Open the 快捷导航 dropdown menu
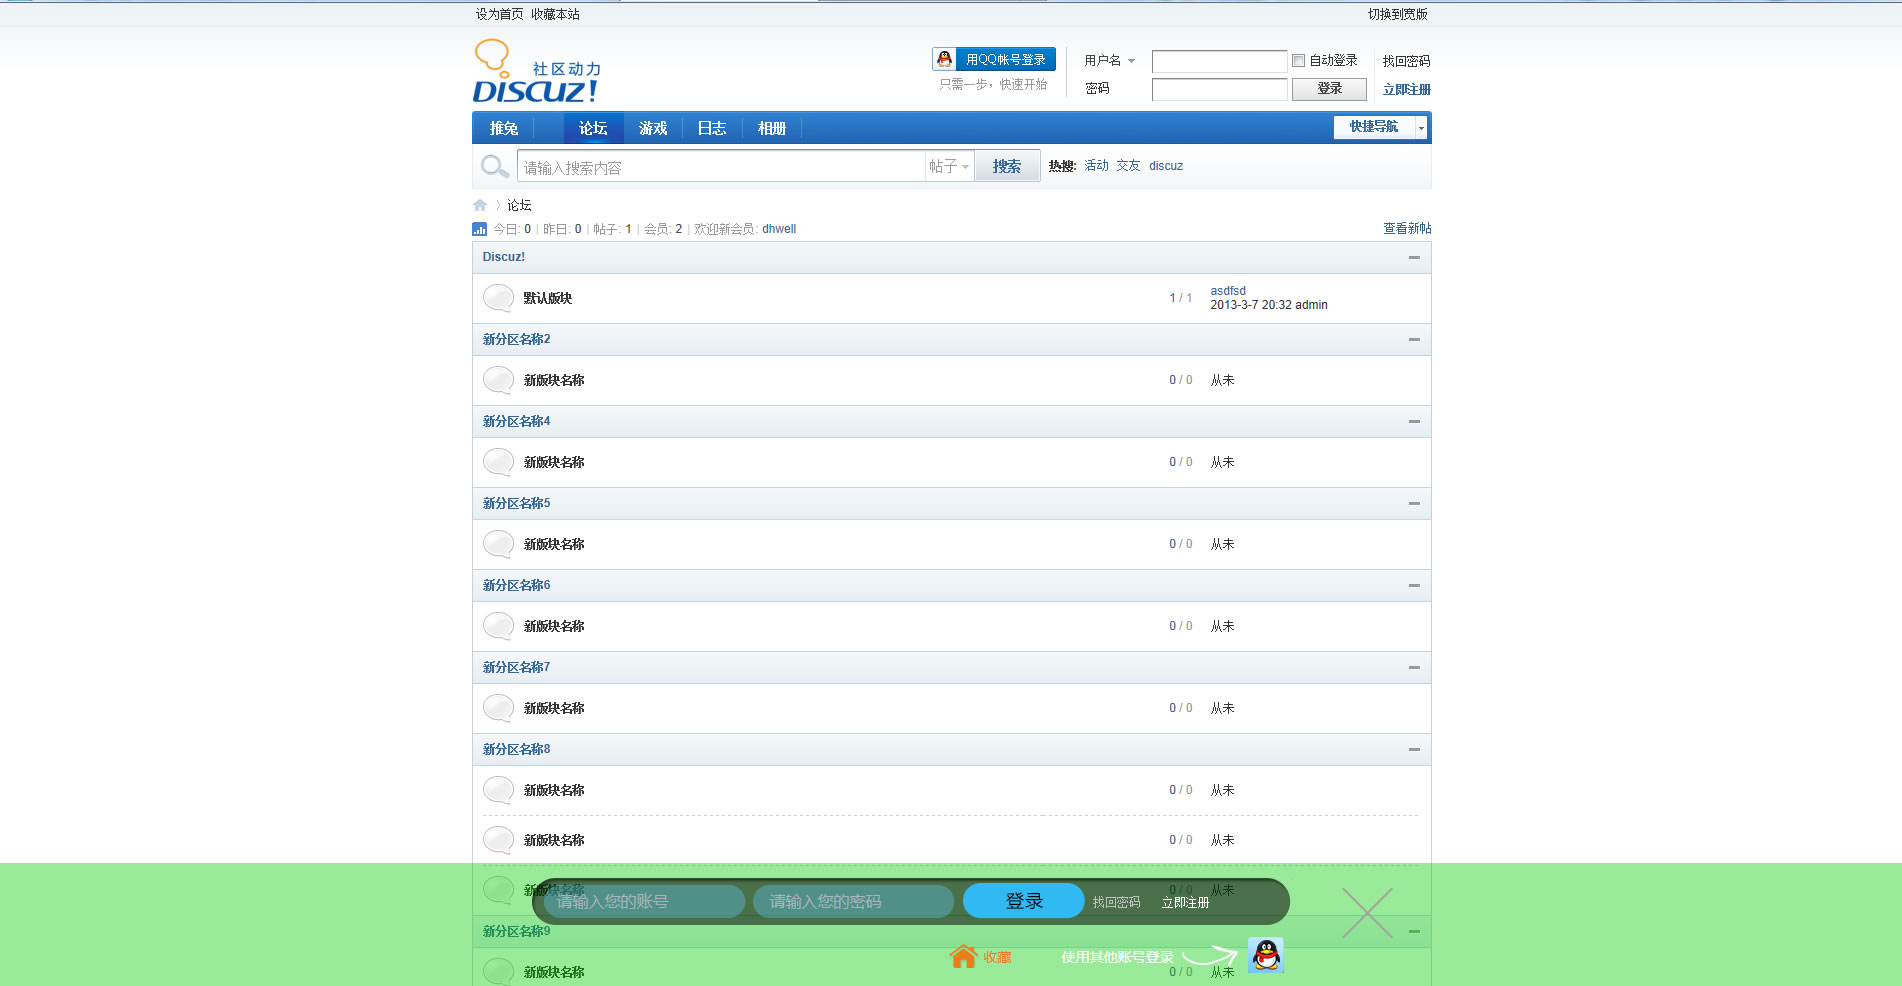The image size is (1902, 986). click(1380, 127)
